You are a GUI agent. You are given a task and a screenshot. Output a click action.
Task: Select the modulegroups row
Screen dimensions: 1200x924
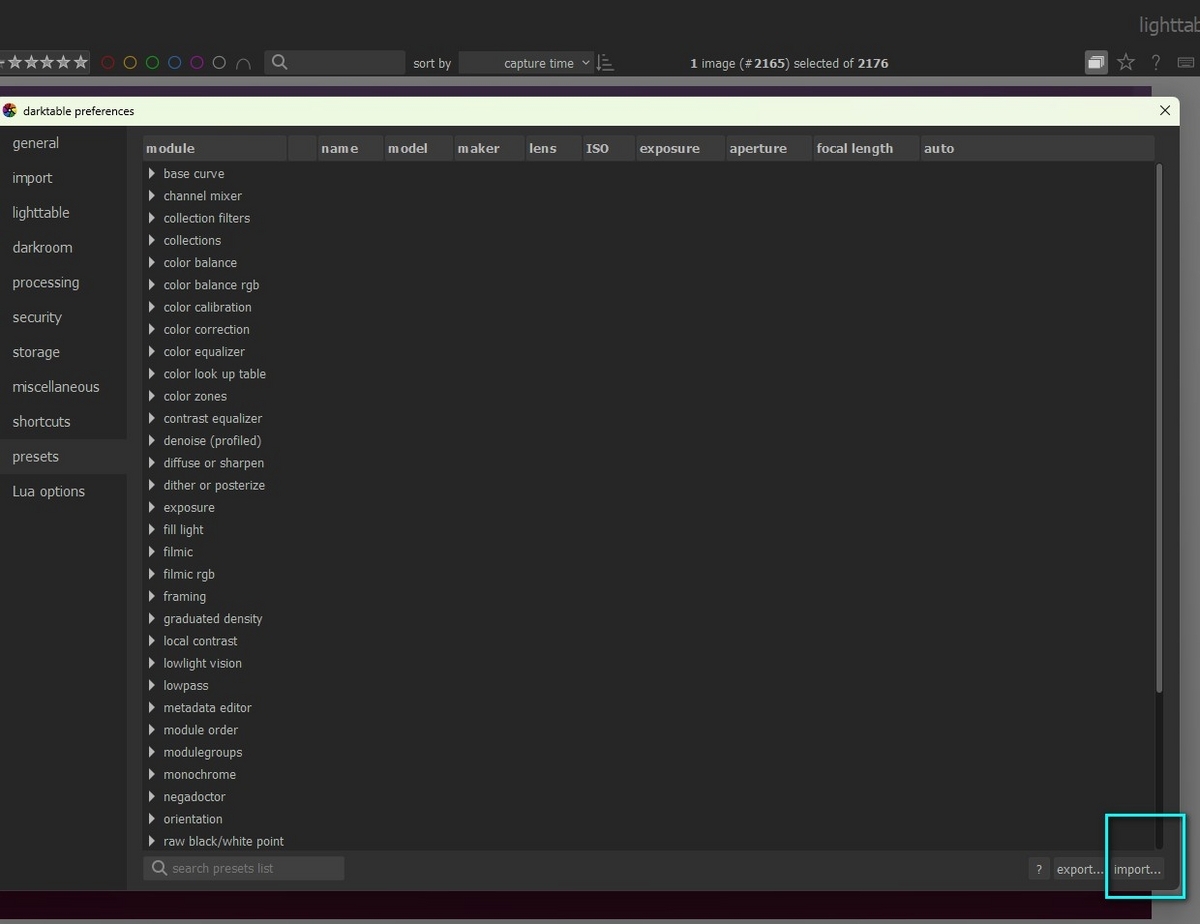[x=648, y=752]
